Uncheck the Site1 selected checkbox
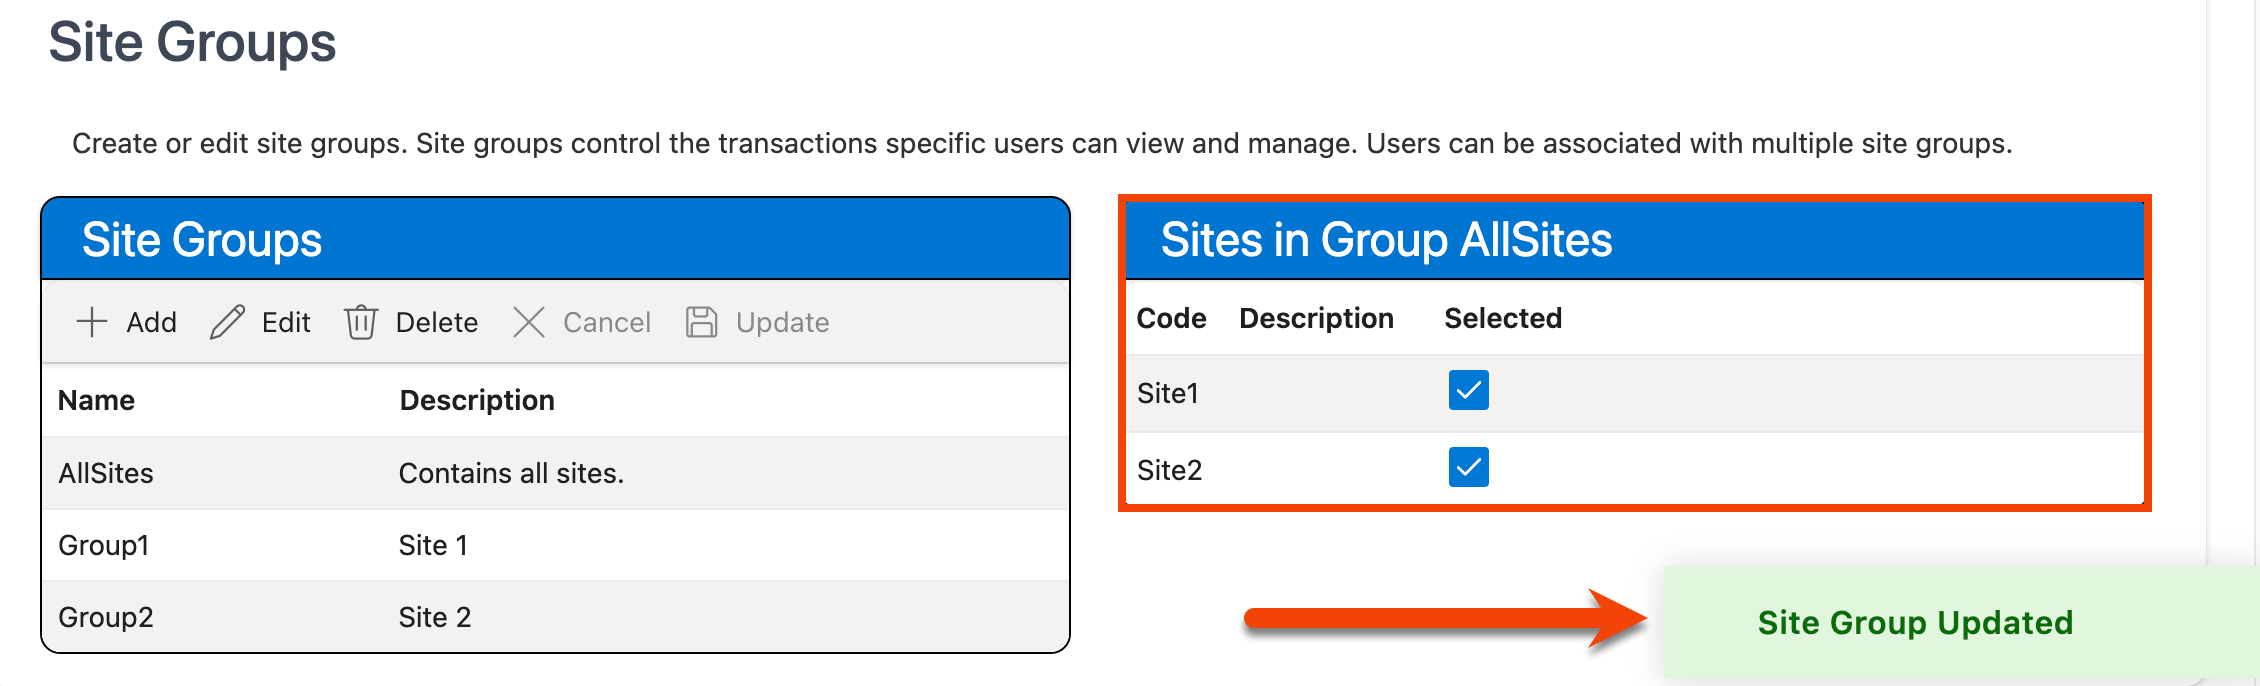The height and width of the screenshot is (686, 2260). point(1468,390)
